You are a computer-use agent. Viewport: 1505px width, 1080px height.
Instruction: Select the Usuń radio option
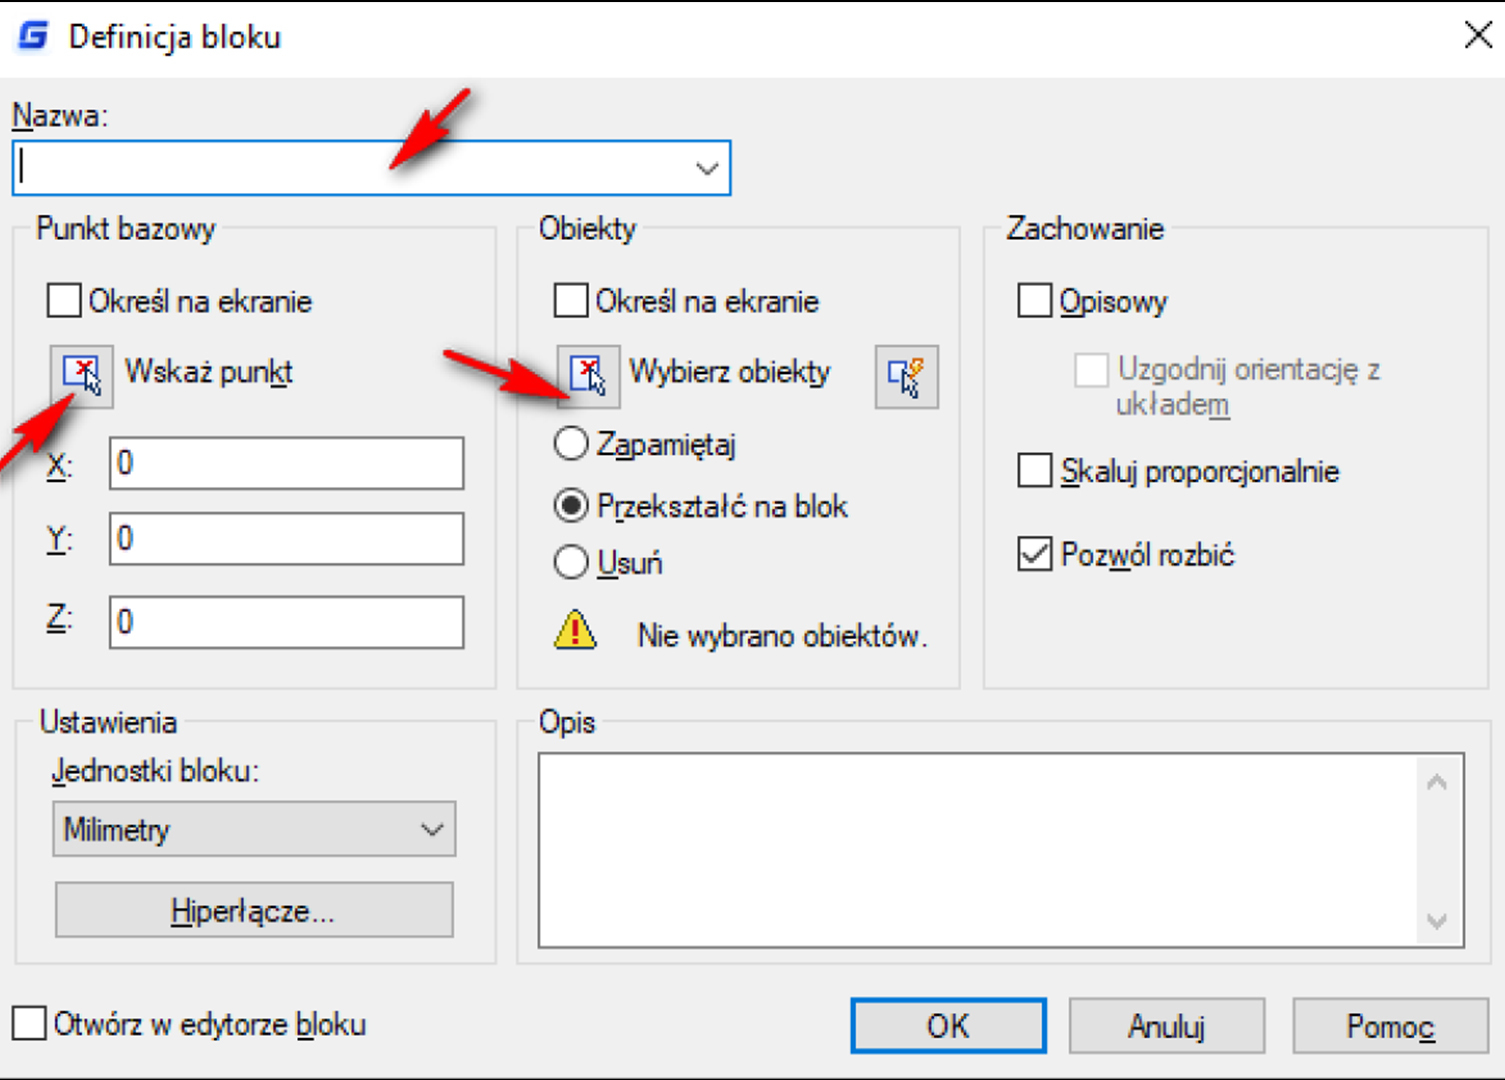(x=571, y=562)
